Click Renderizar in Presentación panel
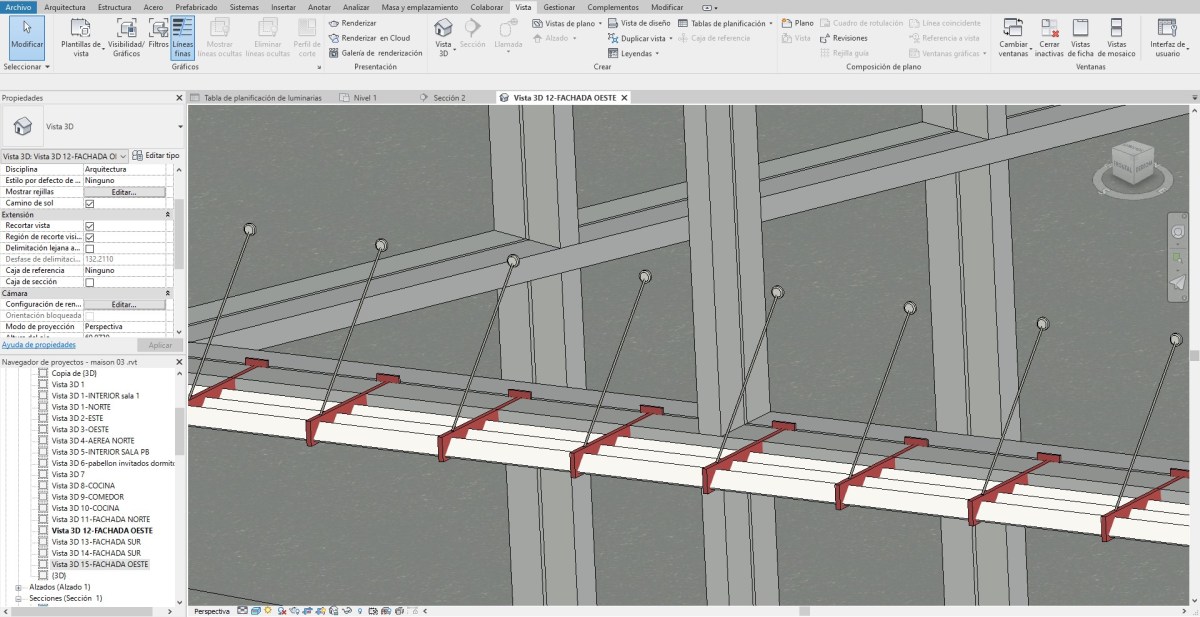Image resolution: width=1200 pixels, height=617 pixels. pos(352,23)
